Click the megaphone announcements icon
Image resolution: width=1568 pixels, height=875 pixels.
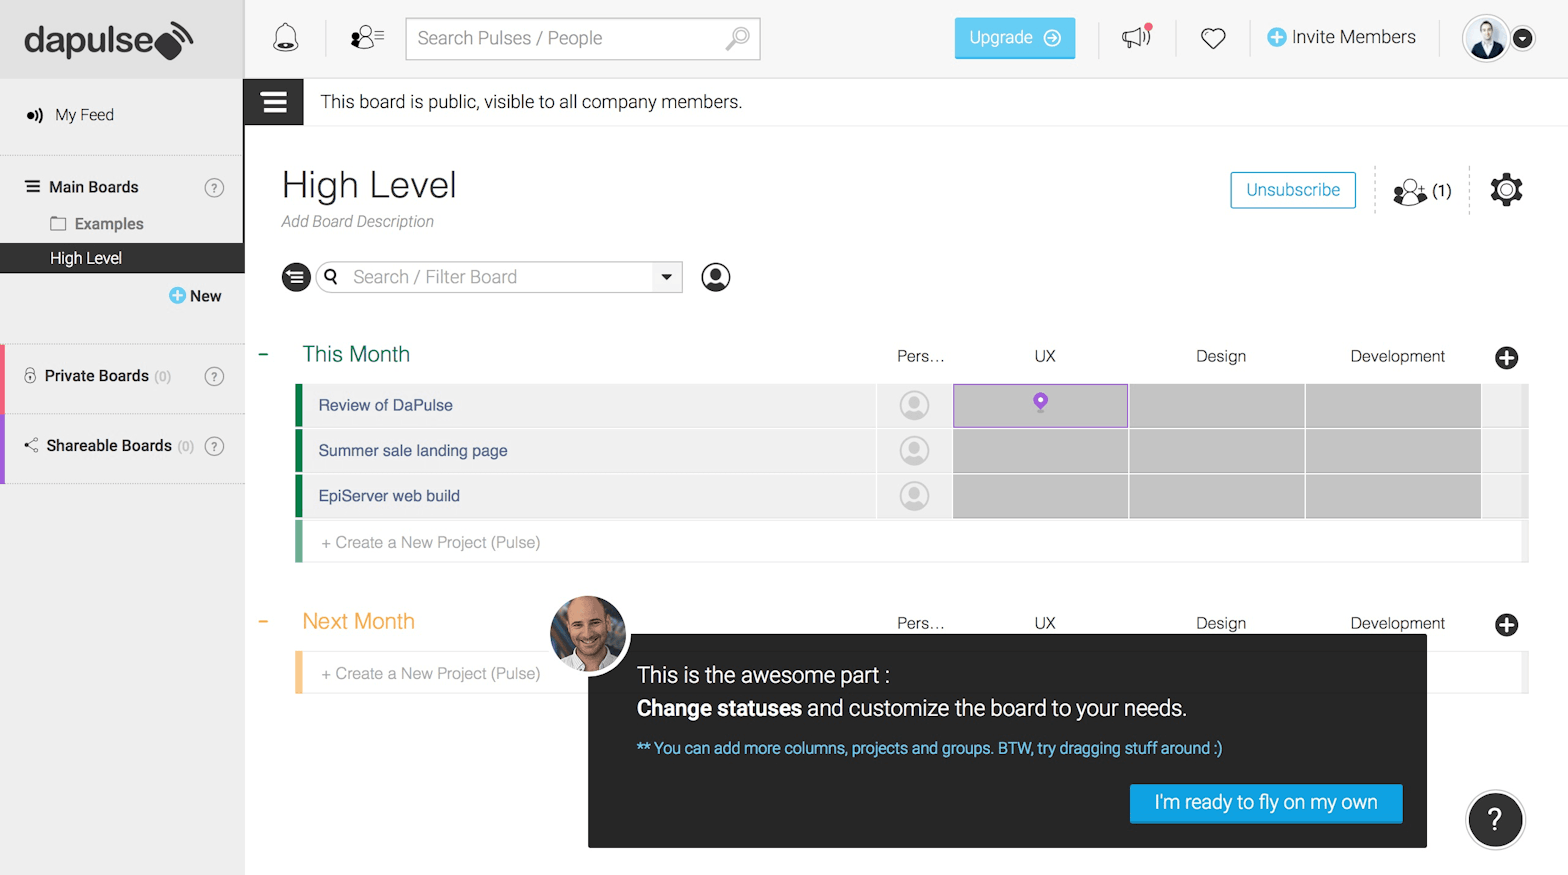1136,38
